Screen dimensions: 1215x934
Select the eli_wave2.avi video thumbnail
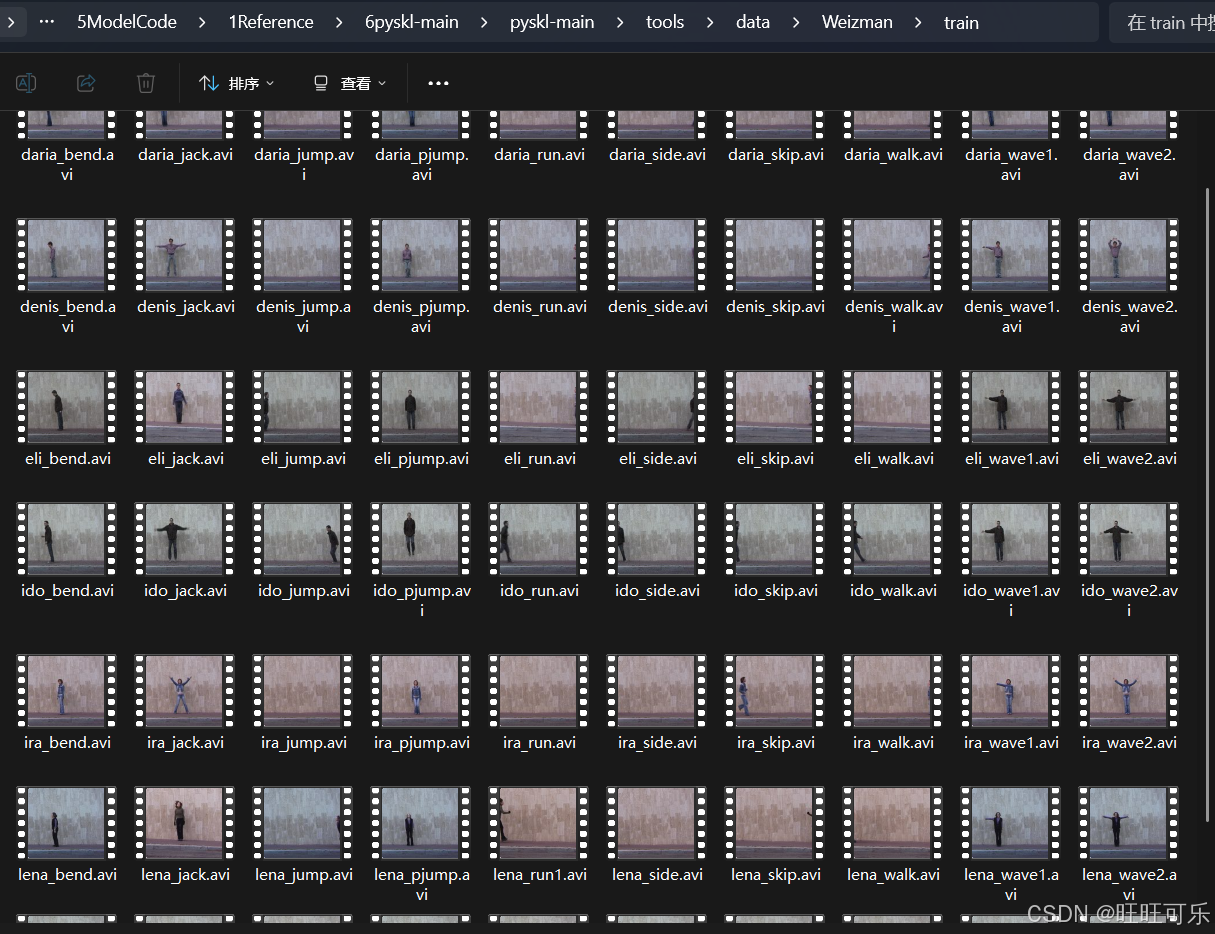1129,407
